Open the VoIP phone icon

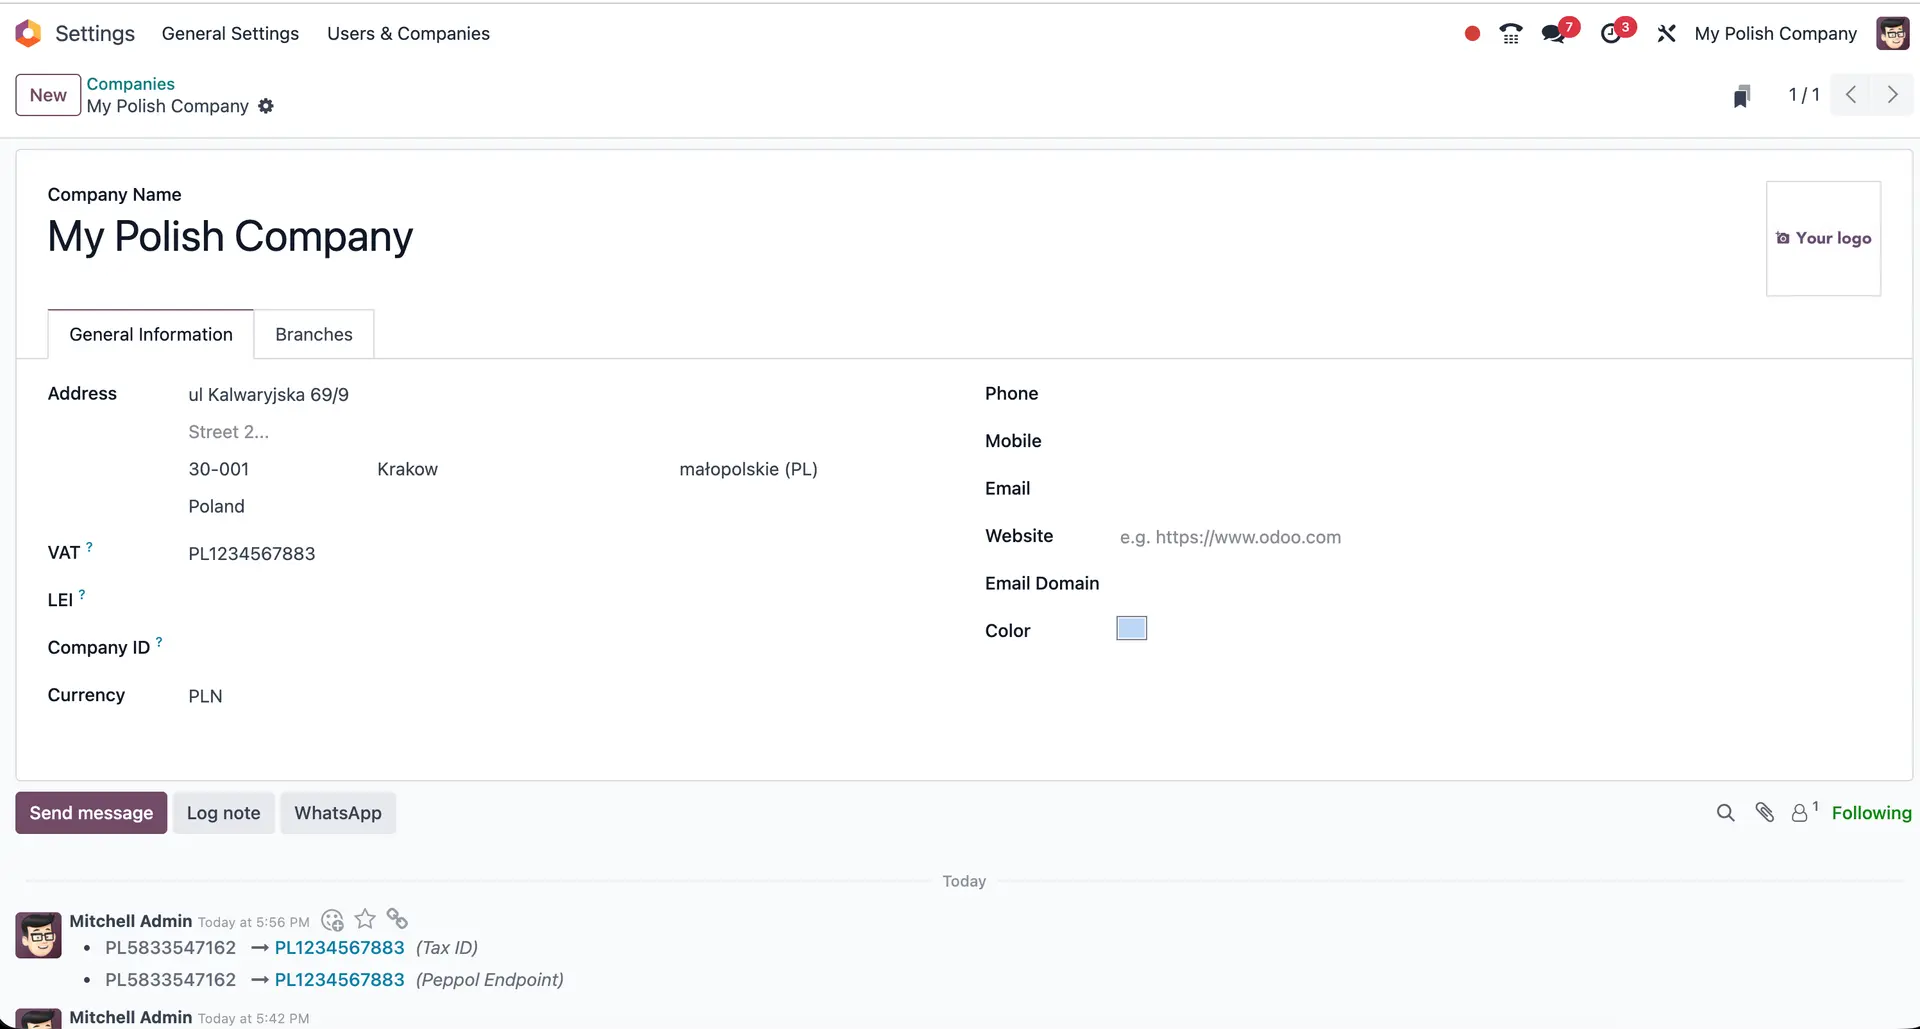click(x=1510, y=34)
